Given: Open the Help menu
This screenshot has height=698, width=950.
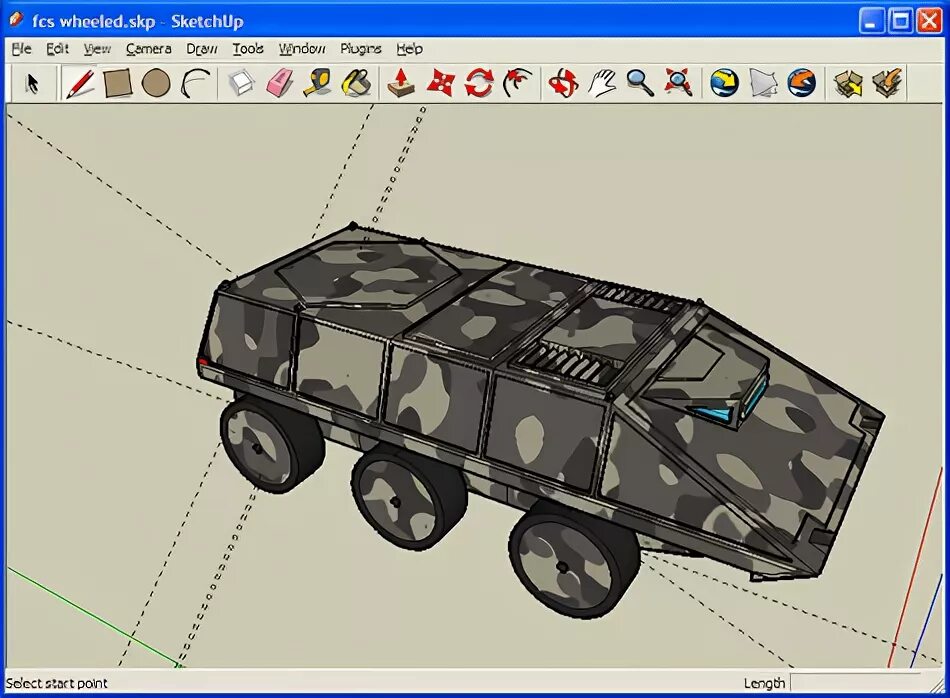Looking at the screenshot, I should [409, 48].
